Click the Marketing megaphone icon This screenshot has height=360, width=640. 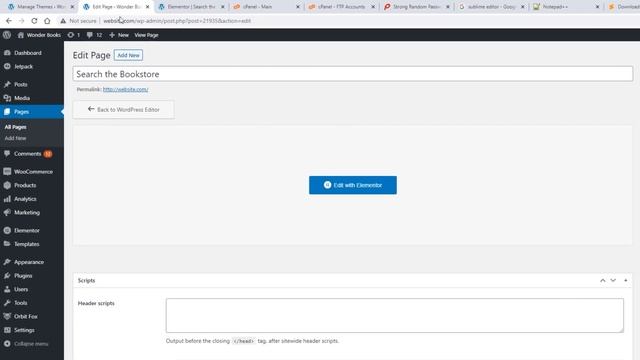(x=7, y=212)
